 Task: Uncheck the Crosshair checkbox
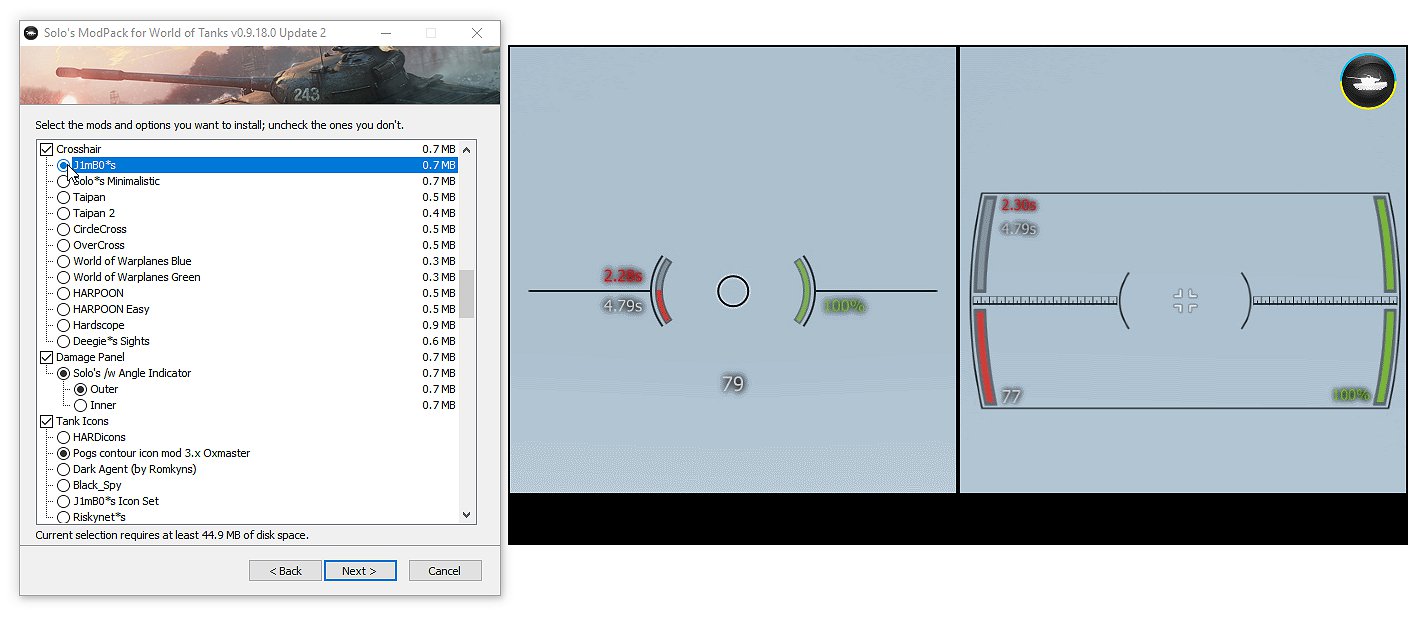point(46,149)
